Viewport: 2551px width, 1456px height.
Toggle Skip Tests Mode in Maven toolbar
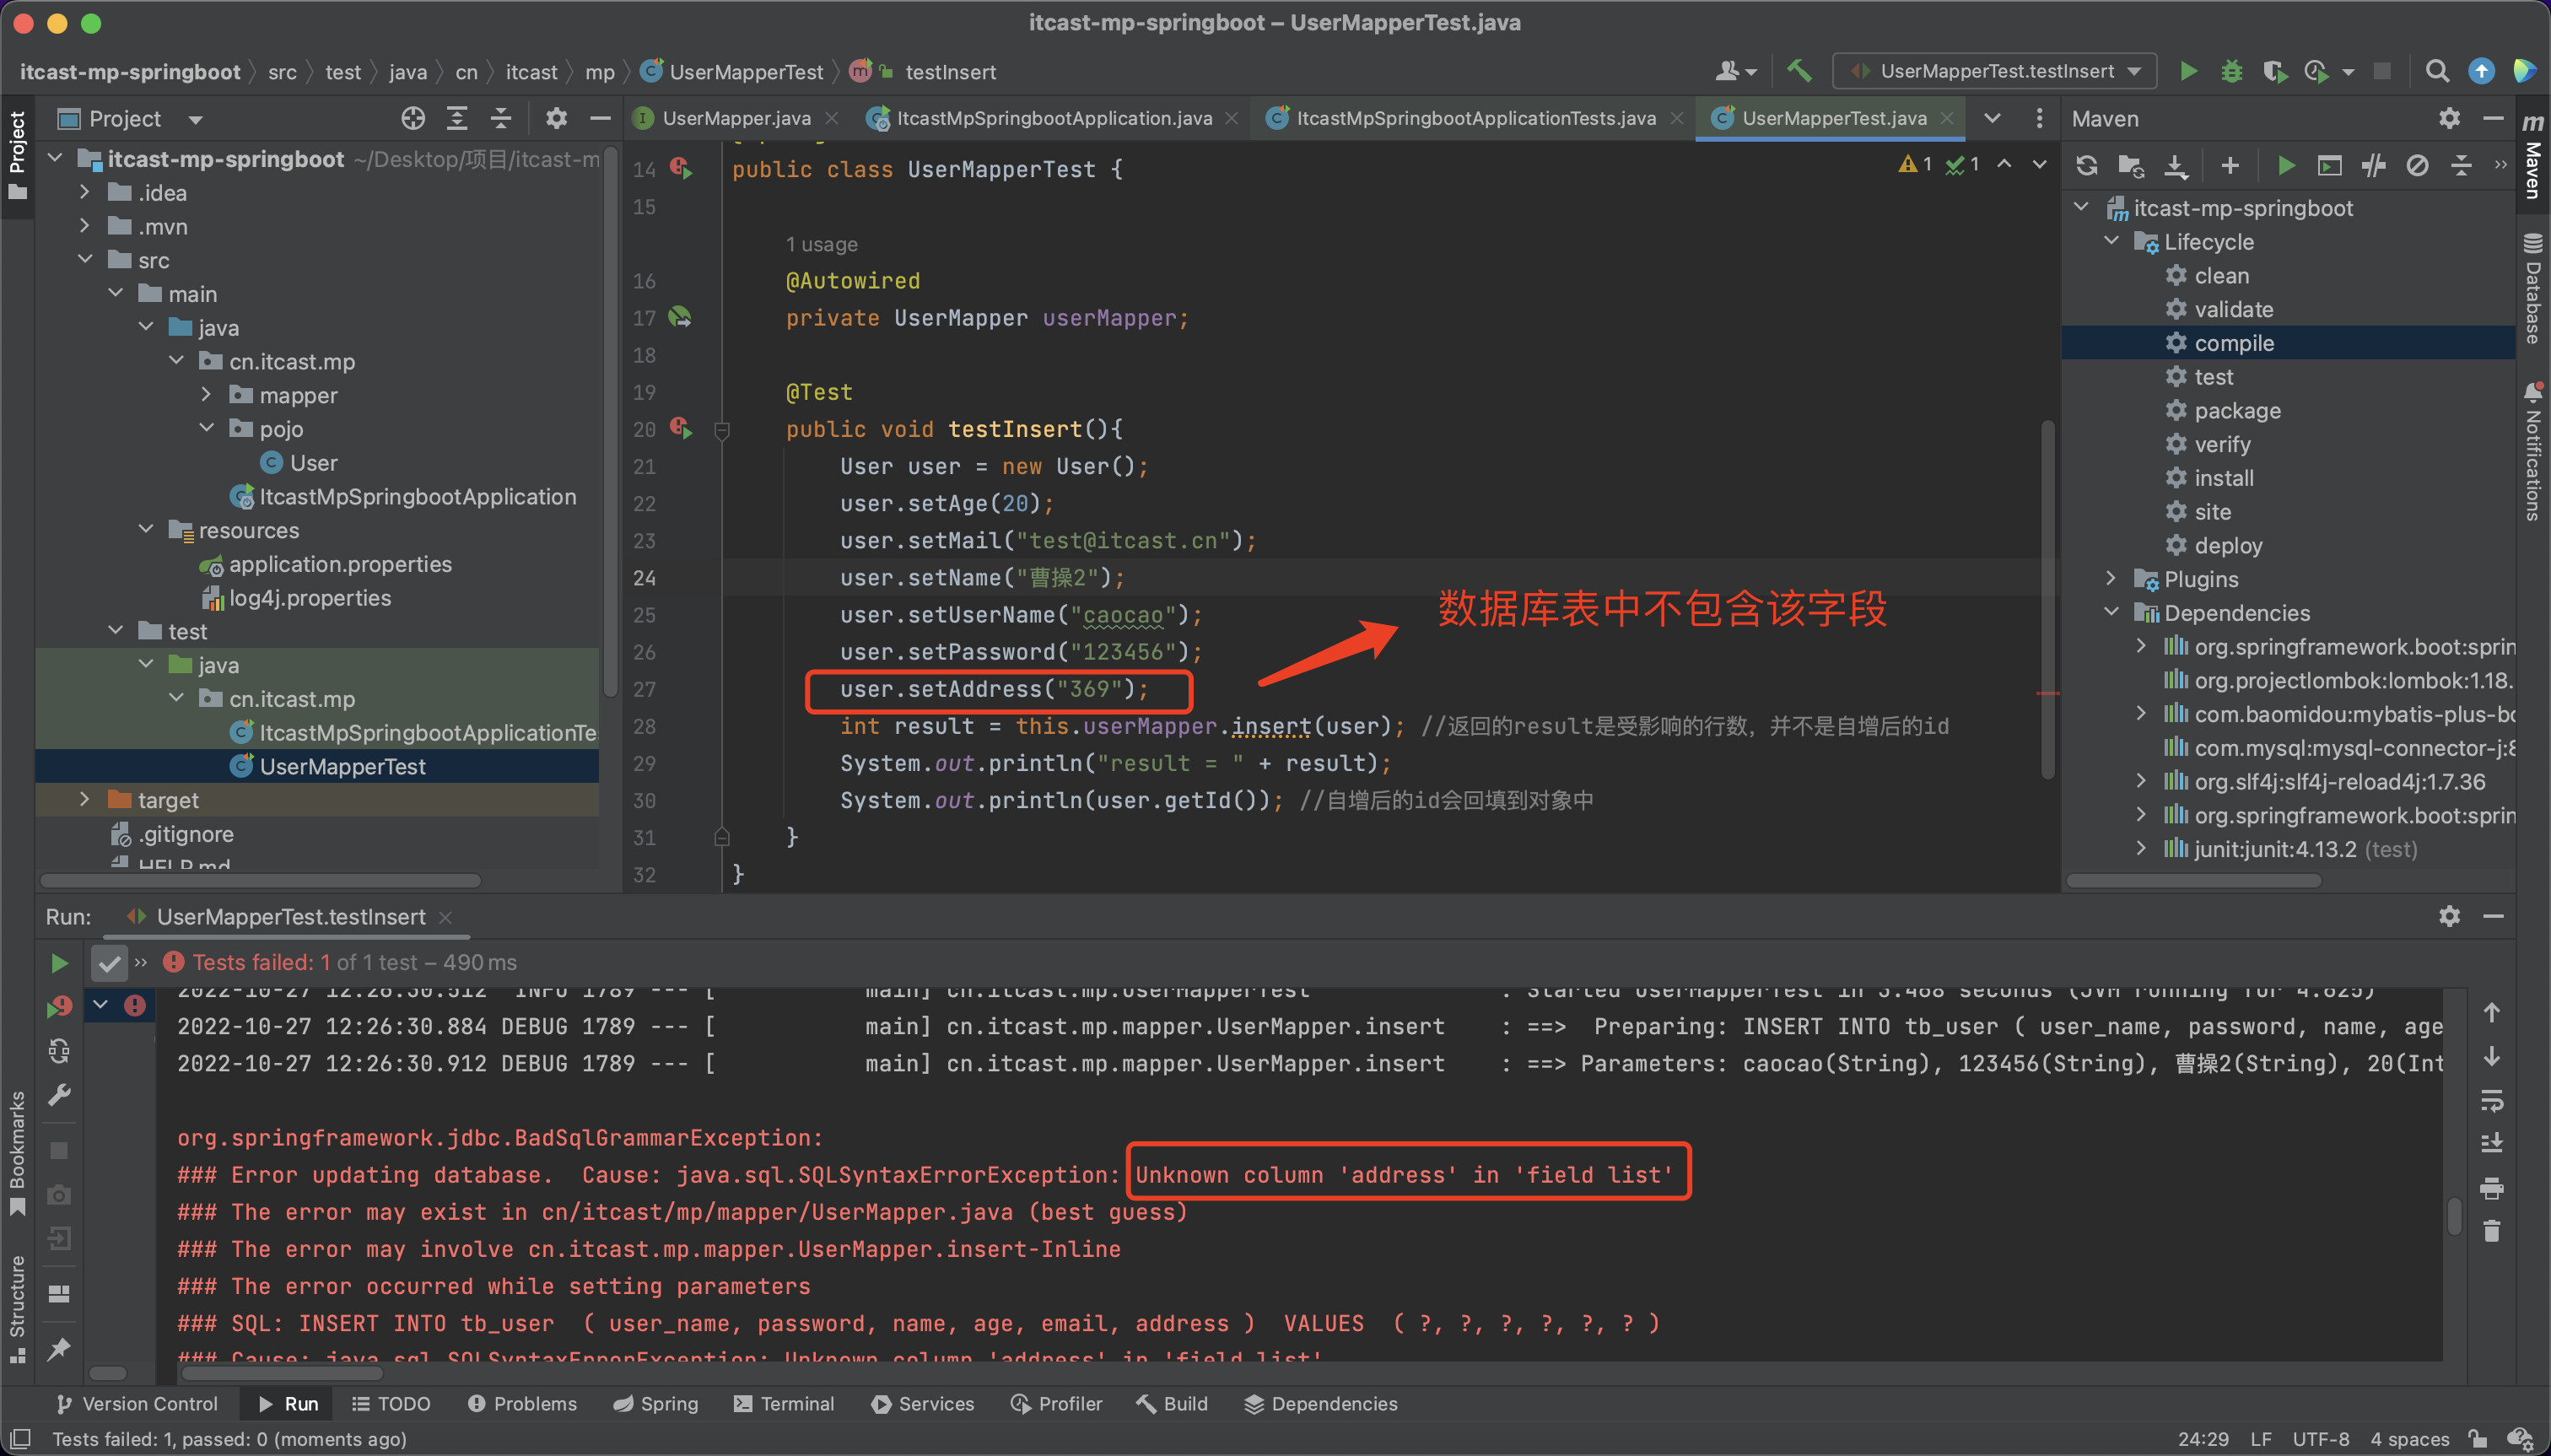point(2417,166)
